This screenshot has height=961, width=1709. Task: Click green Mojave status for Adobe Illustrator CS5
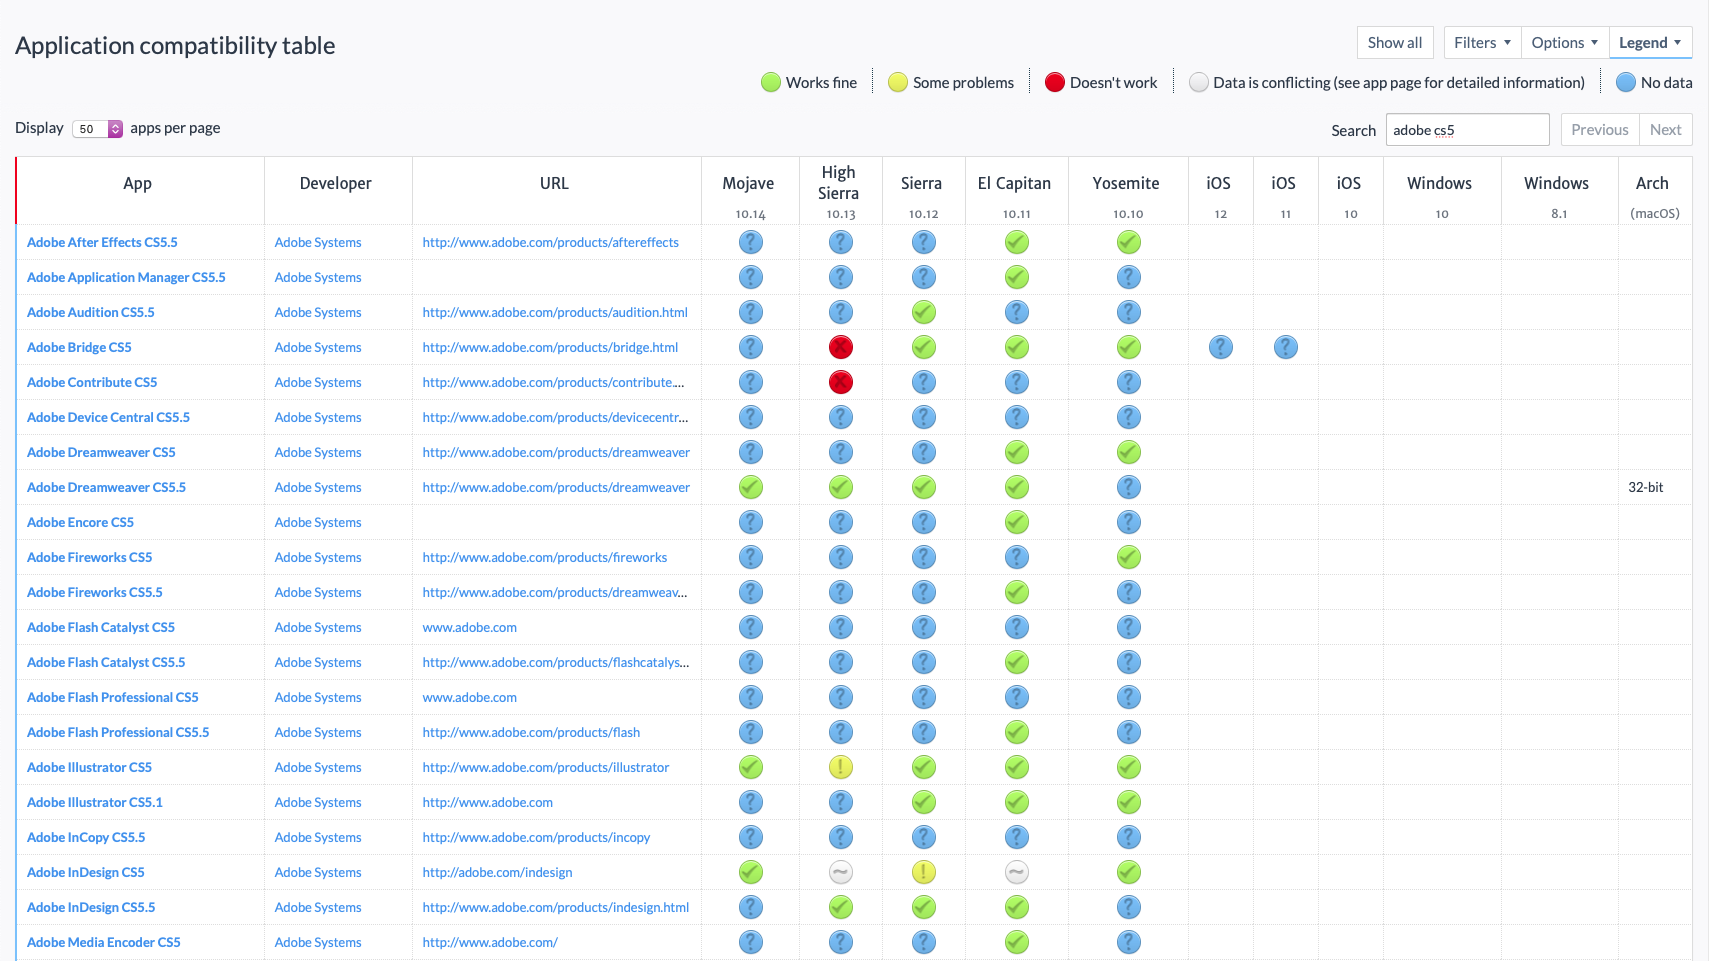point(751,767)
